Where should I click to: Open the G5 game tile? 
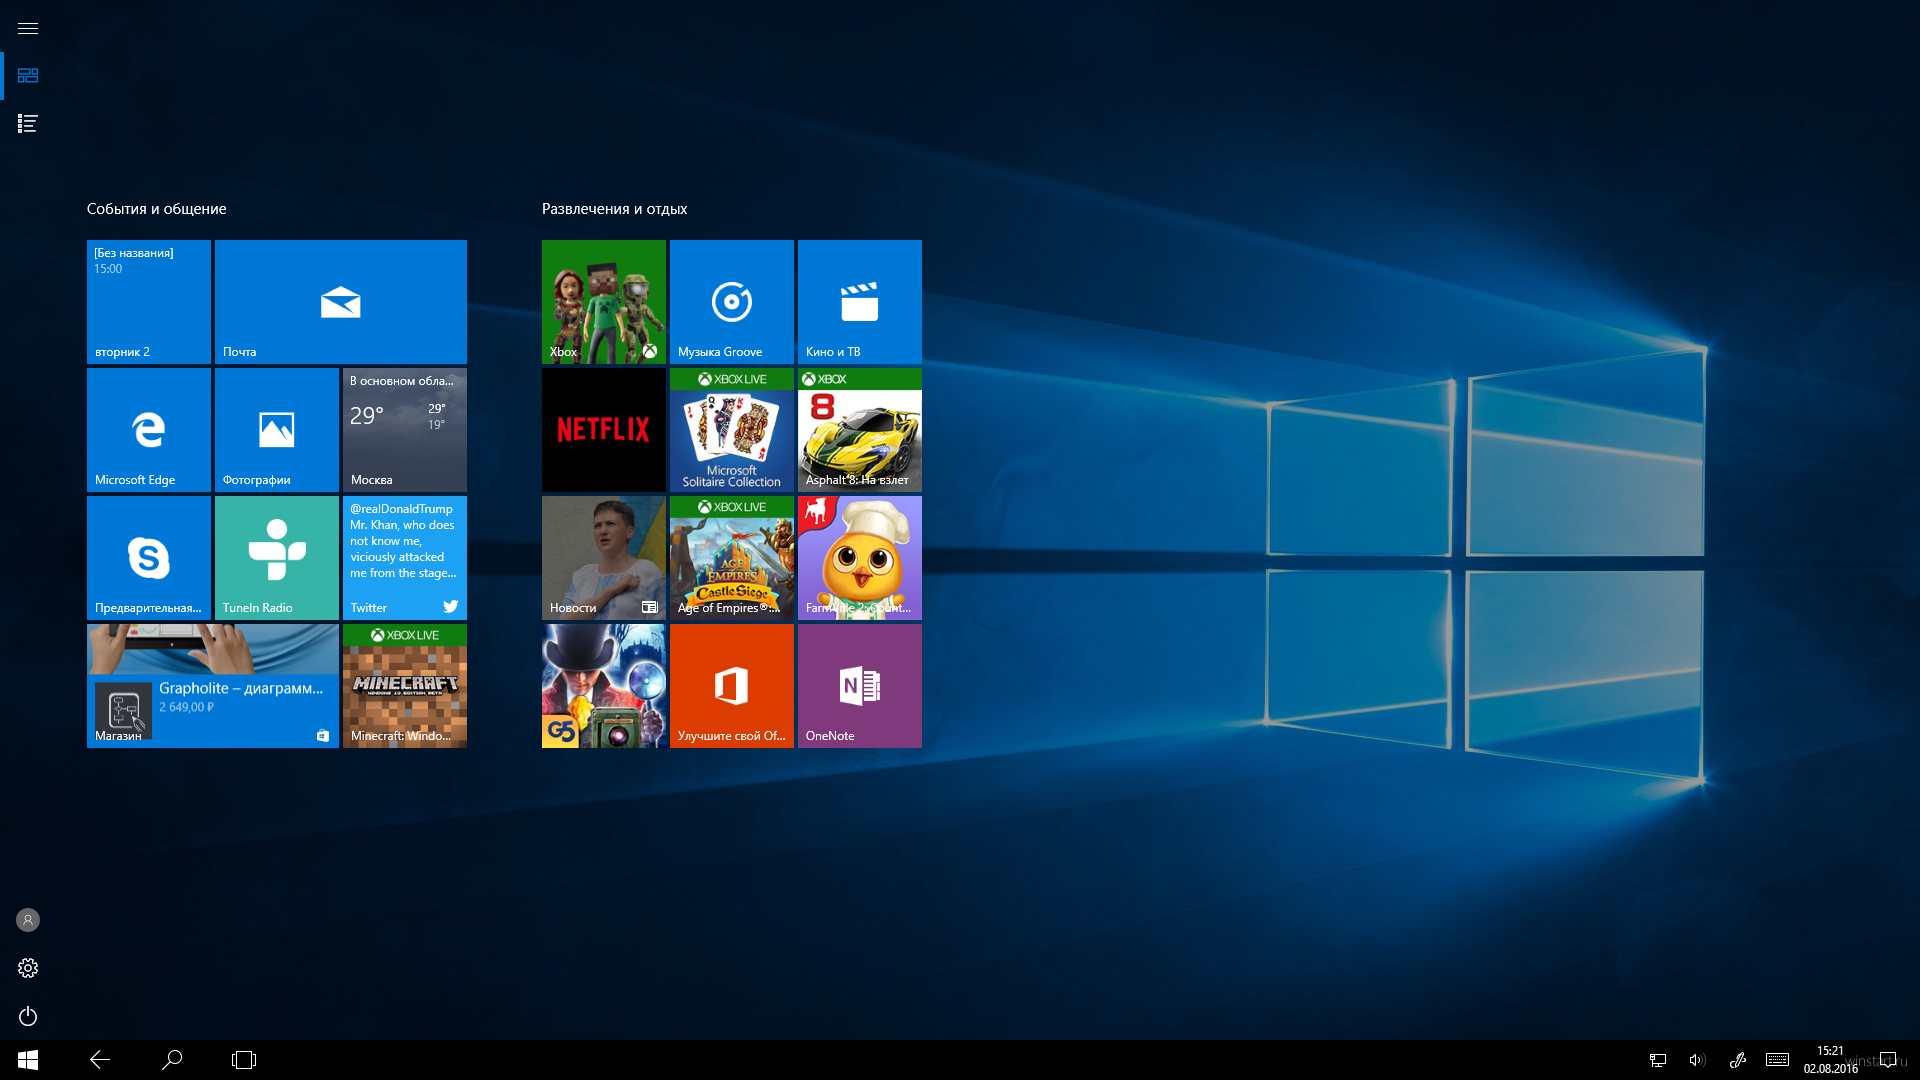[x=604, y=686]
